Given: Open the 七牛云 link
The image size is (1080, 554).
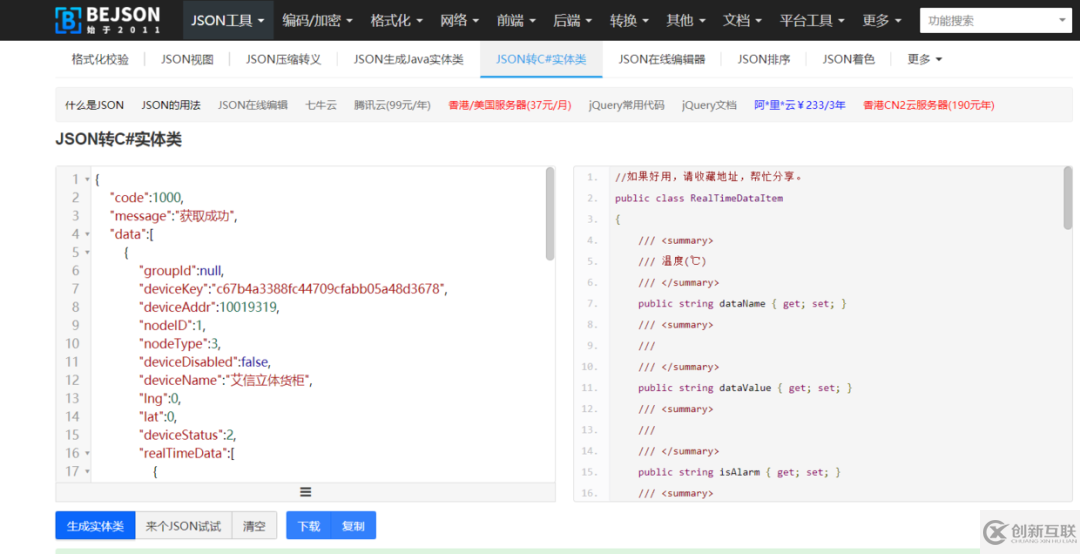Looking at the screenshot, I should pos(321,105).
